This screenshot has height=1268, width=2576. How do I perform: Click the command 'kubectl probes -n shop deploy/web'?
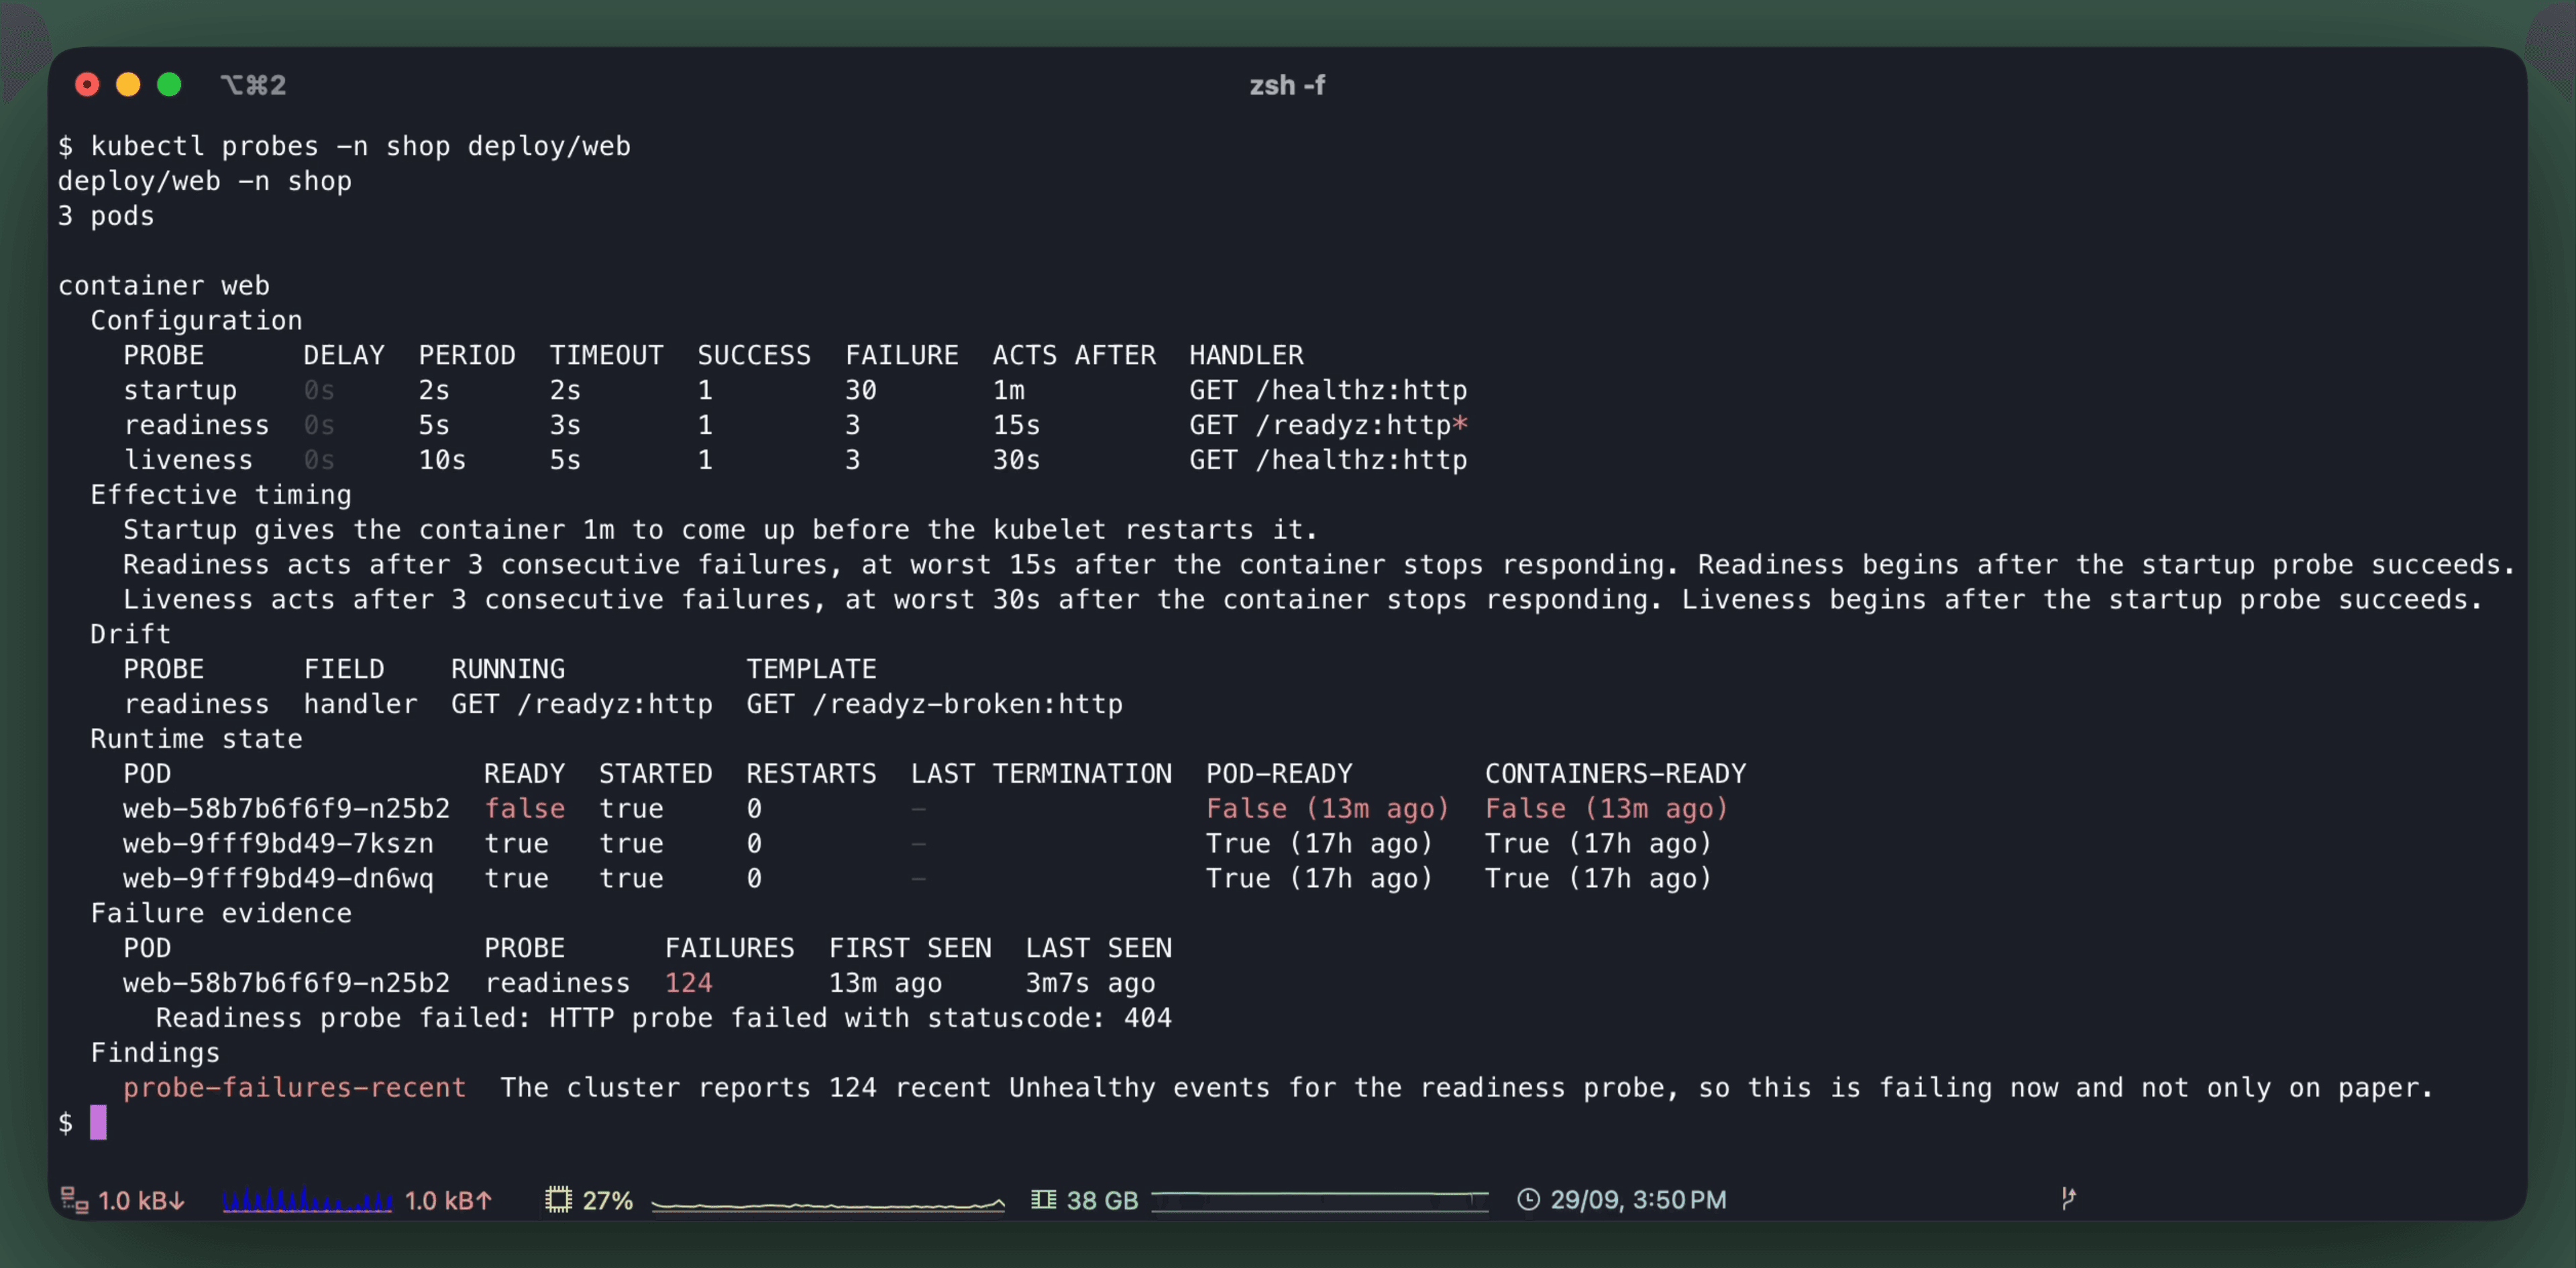tap(360, 146)
